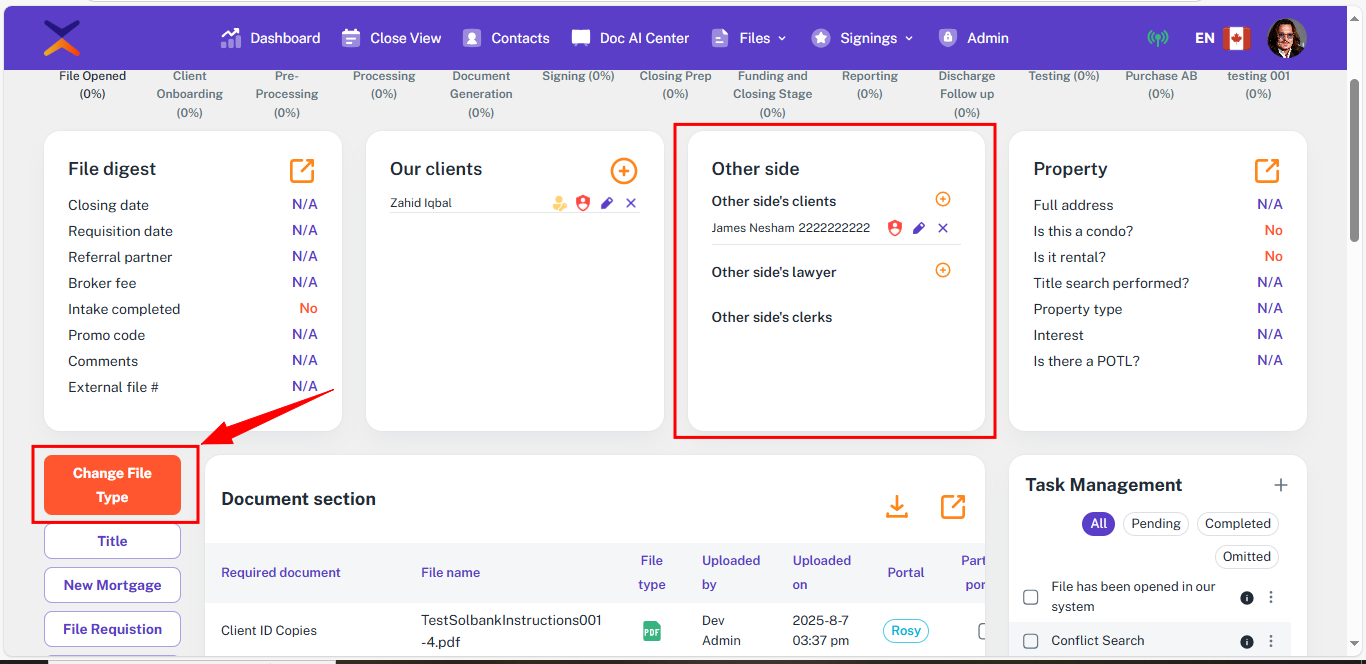Add a new client in Our clients

click(623, 171)
